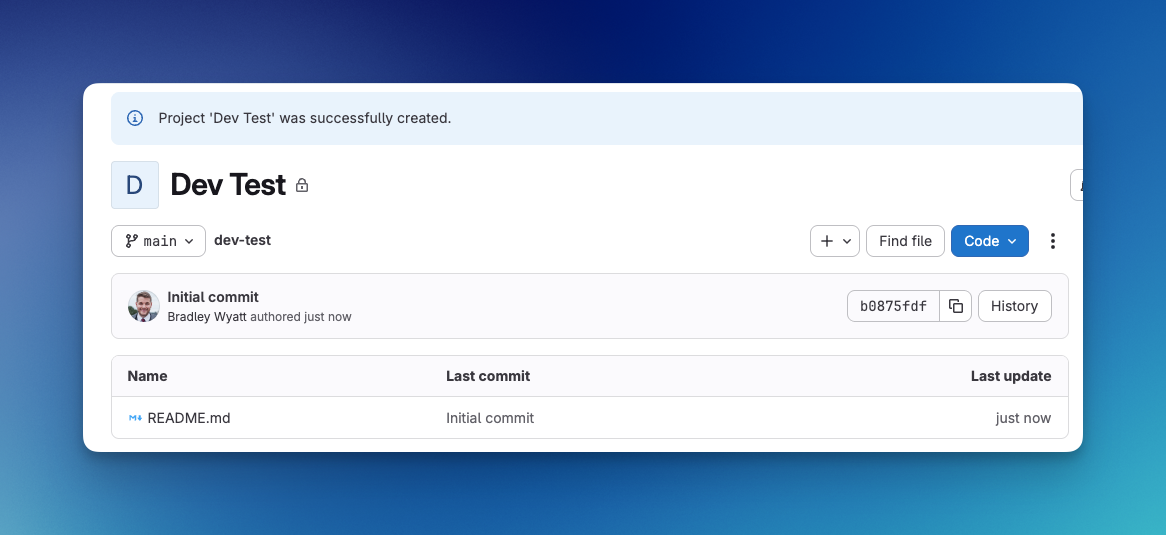Select the dev-test breadcrumb path
1166x535 pixels.
(242, 240)
